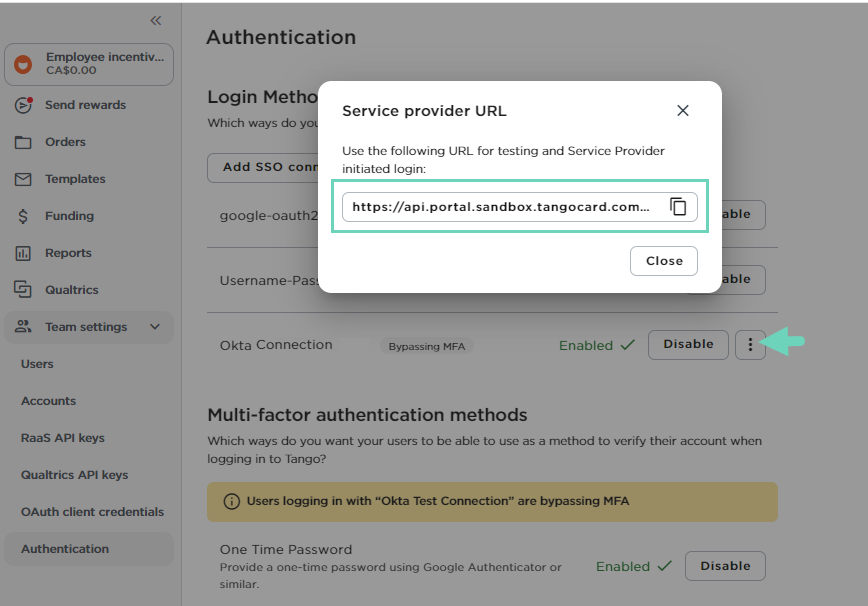Open Orders using the package icon
The width and height of the screenshot is (868, 606).
click(21, 142)
